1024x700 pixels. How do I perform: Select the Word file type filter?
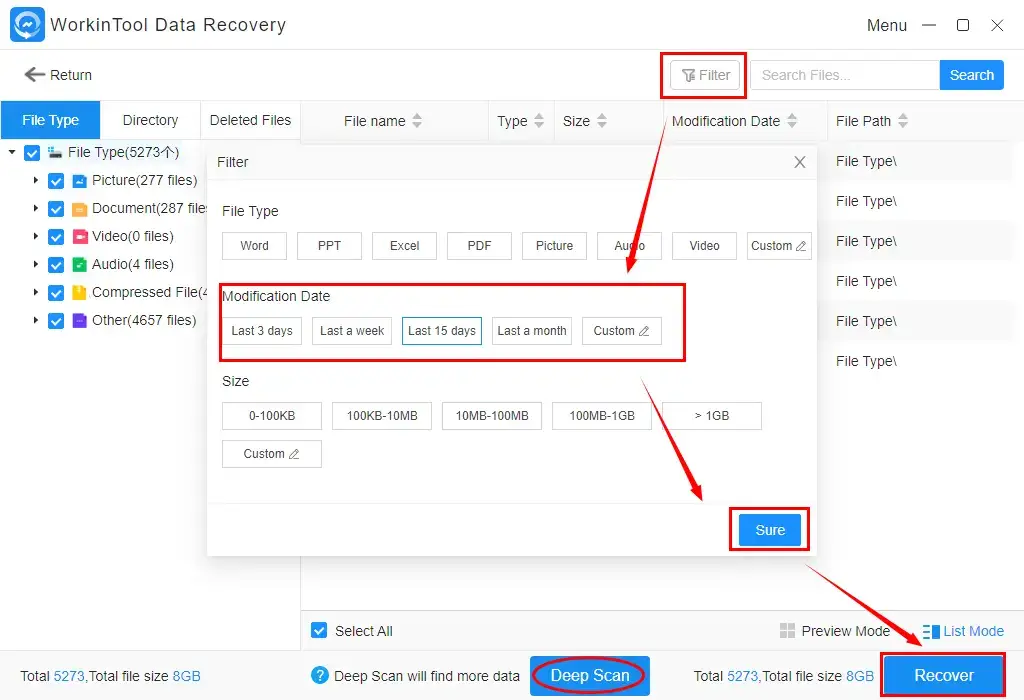tap(254, 246)
